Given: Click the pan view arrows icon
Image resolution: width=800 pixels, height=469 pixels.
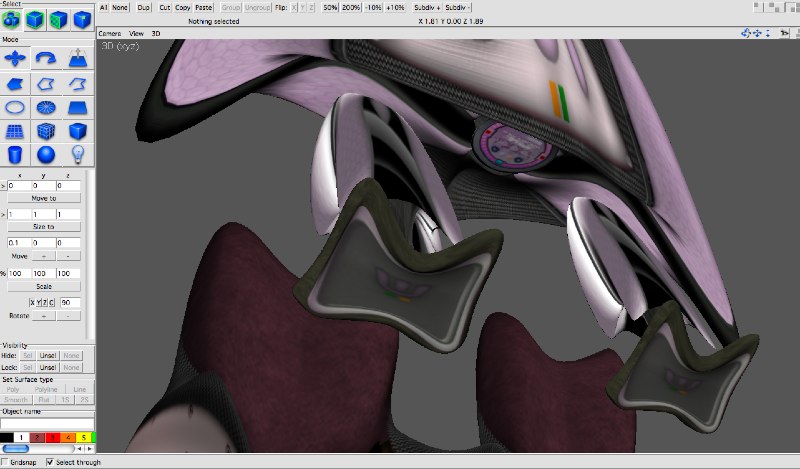Looking at the screenshot, I should [x=757, y=33].
